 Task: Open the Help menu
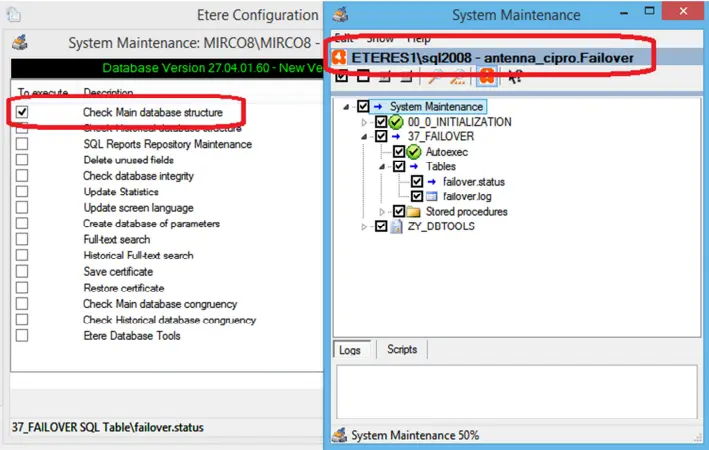coord(418,38)
